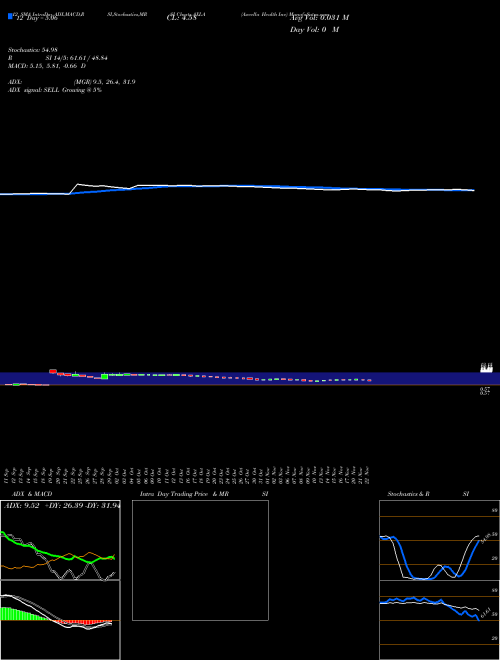500x660 pixels.
Task: Open the empty Intra Day Trading Price chart
Action: (200, 560)
